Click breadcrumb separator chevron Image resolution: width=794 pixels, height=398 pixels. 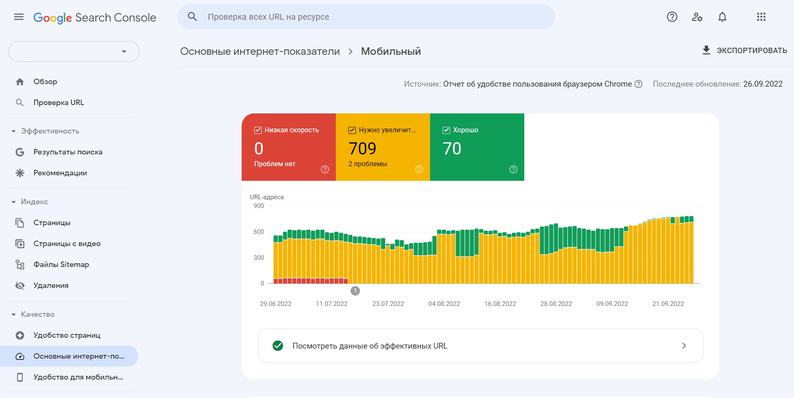[x=350, y=52]
